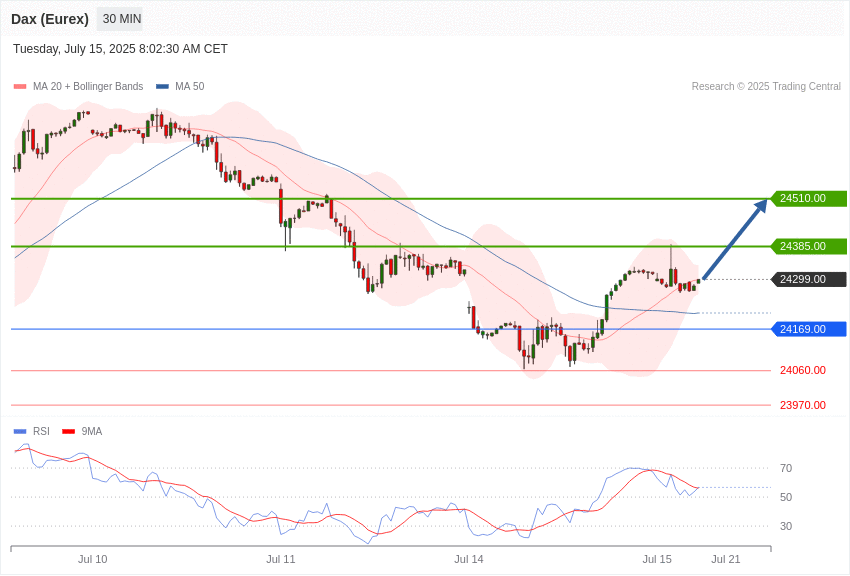Image resolution: width=850 pixels, height=576 pixels.
Task: Click the 24060.00 support level label
Action: [803, 370]
